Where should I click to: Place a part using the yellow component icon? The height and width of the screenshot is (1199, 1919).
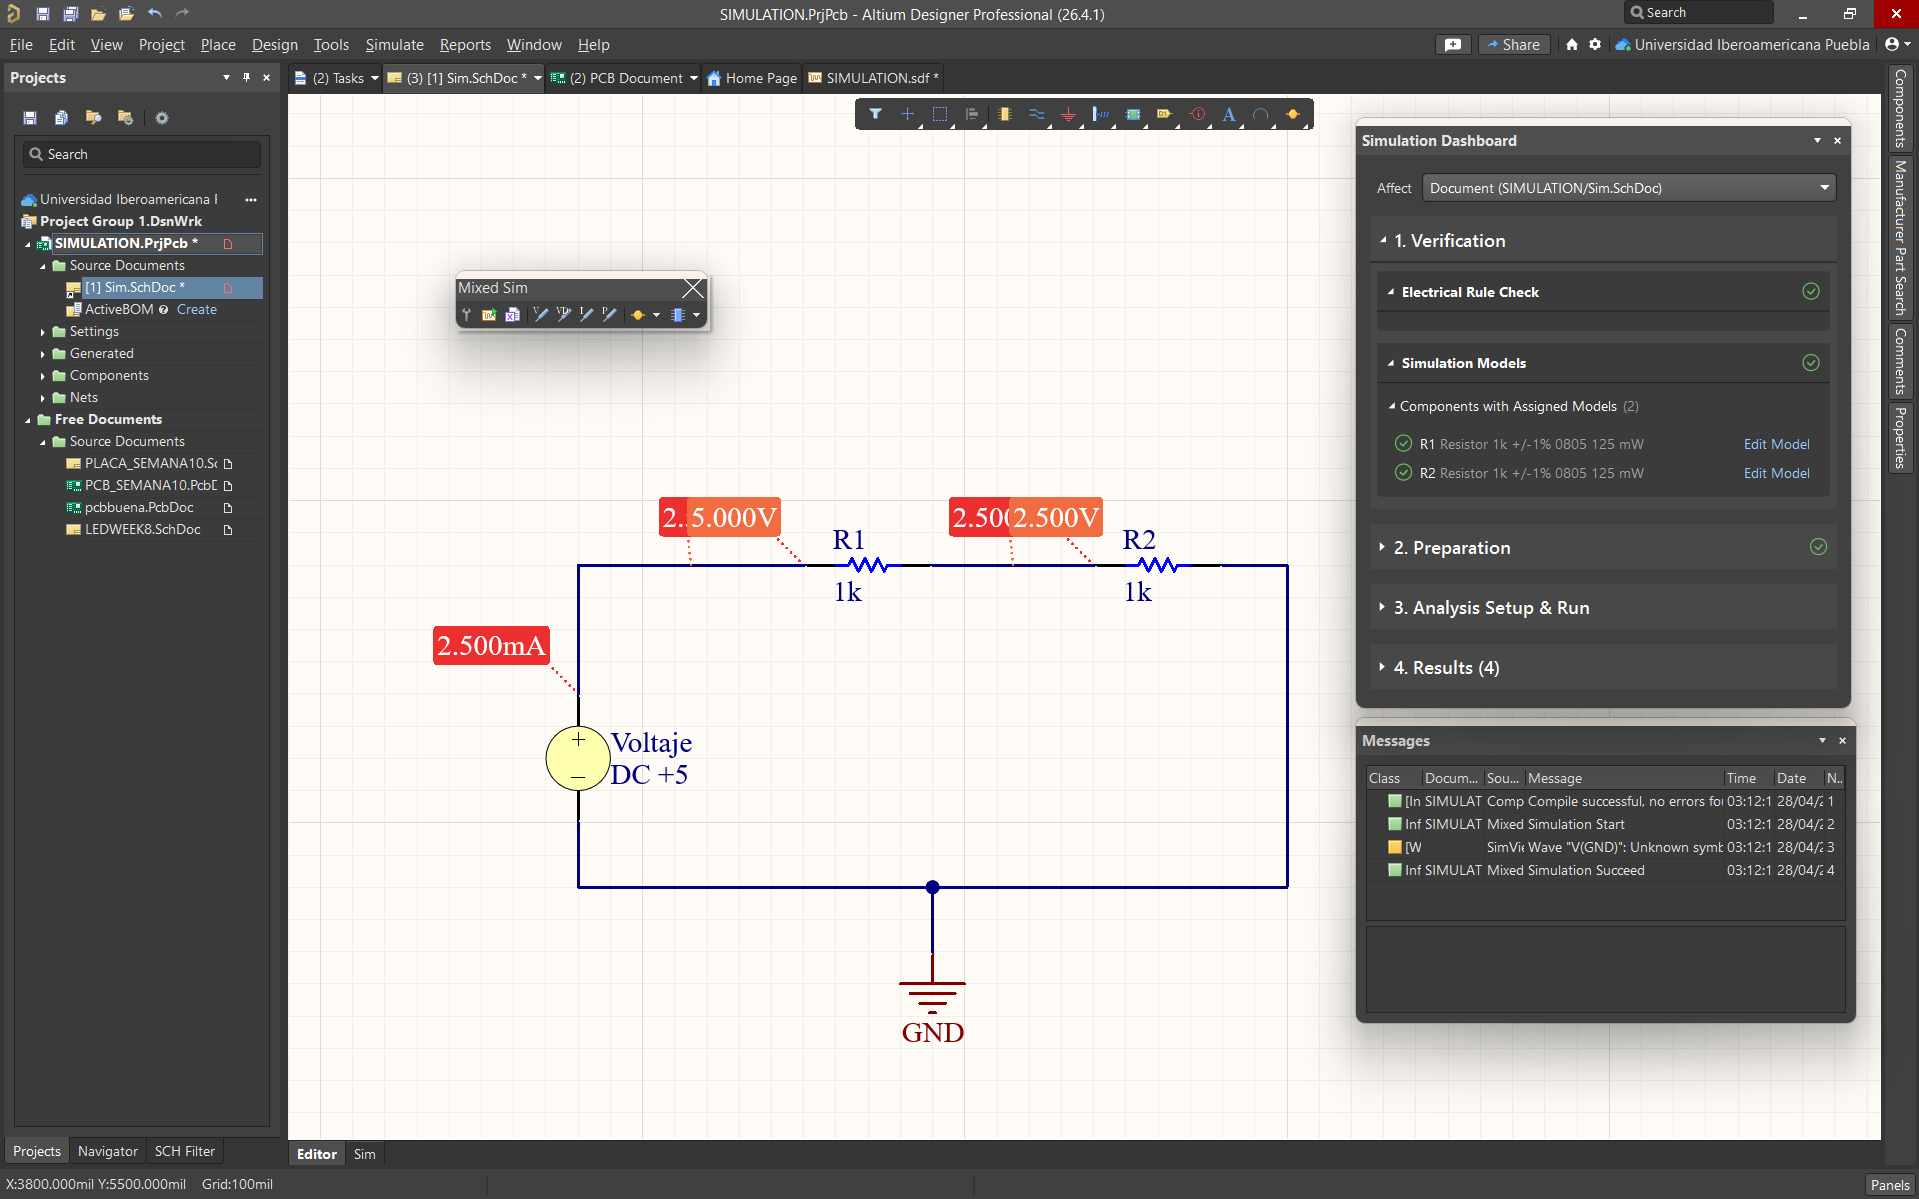[x=1004, y=114]
